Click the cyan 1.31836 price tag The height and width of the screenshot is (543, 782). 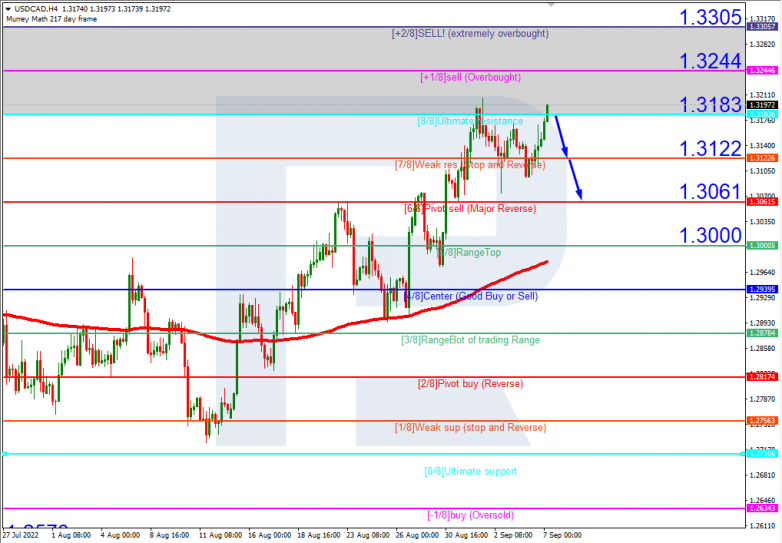click(763, 115)
